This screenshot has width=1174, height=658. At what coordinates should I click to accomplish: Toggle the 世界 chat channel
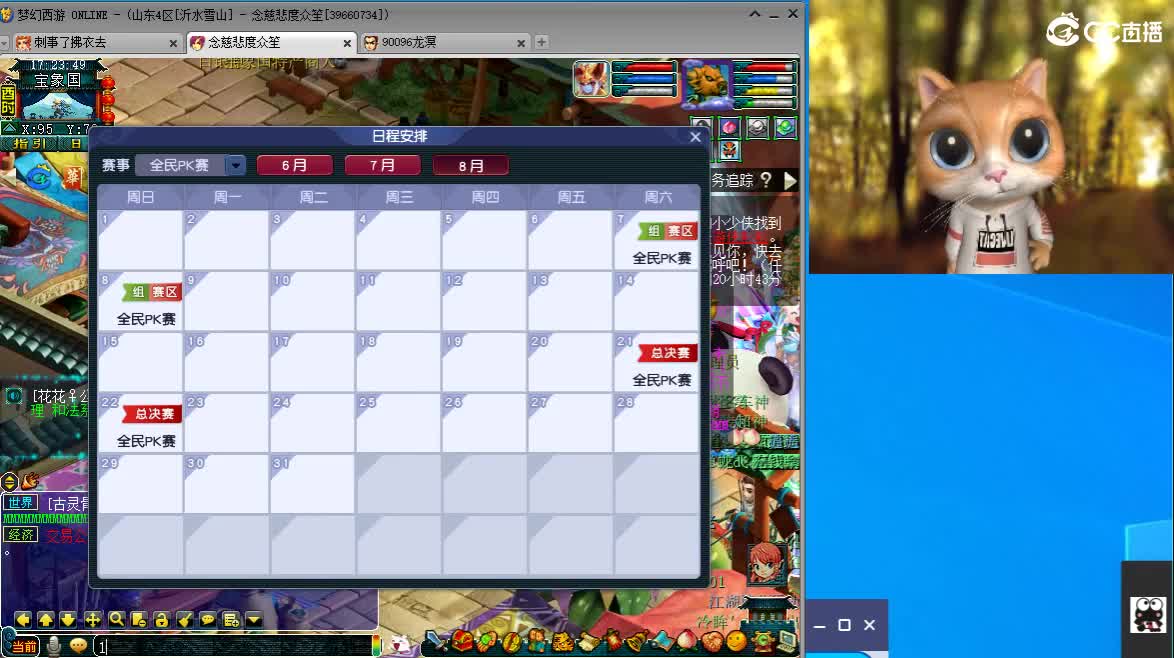tap(21, 503)
